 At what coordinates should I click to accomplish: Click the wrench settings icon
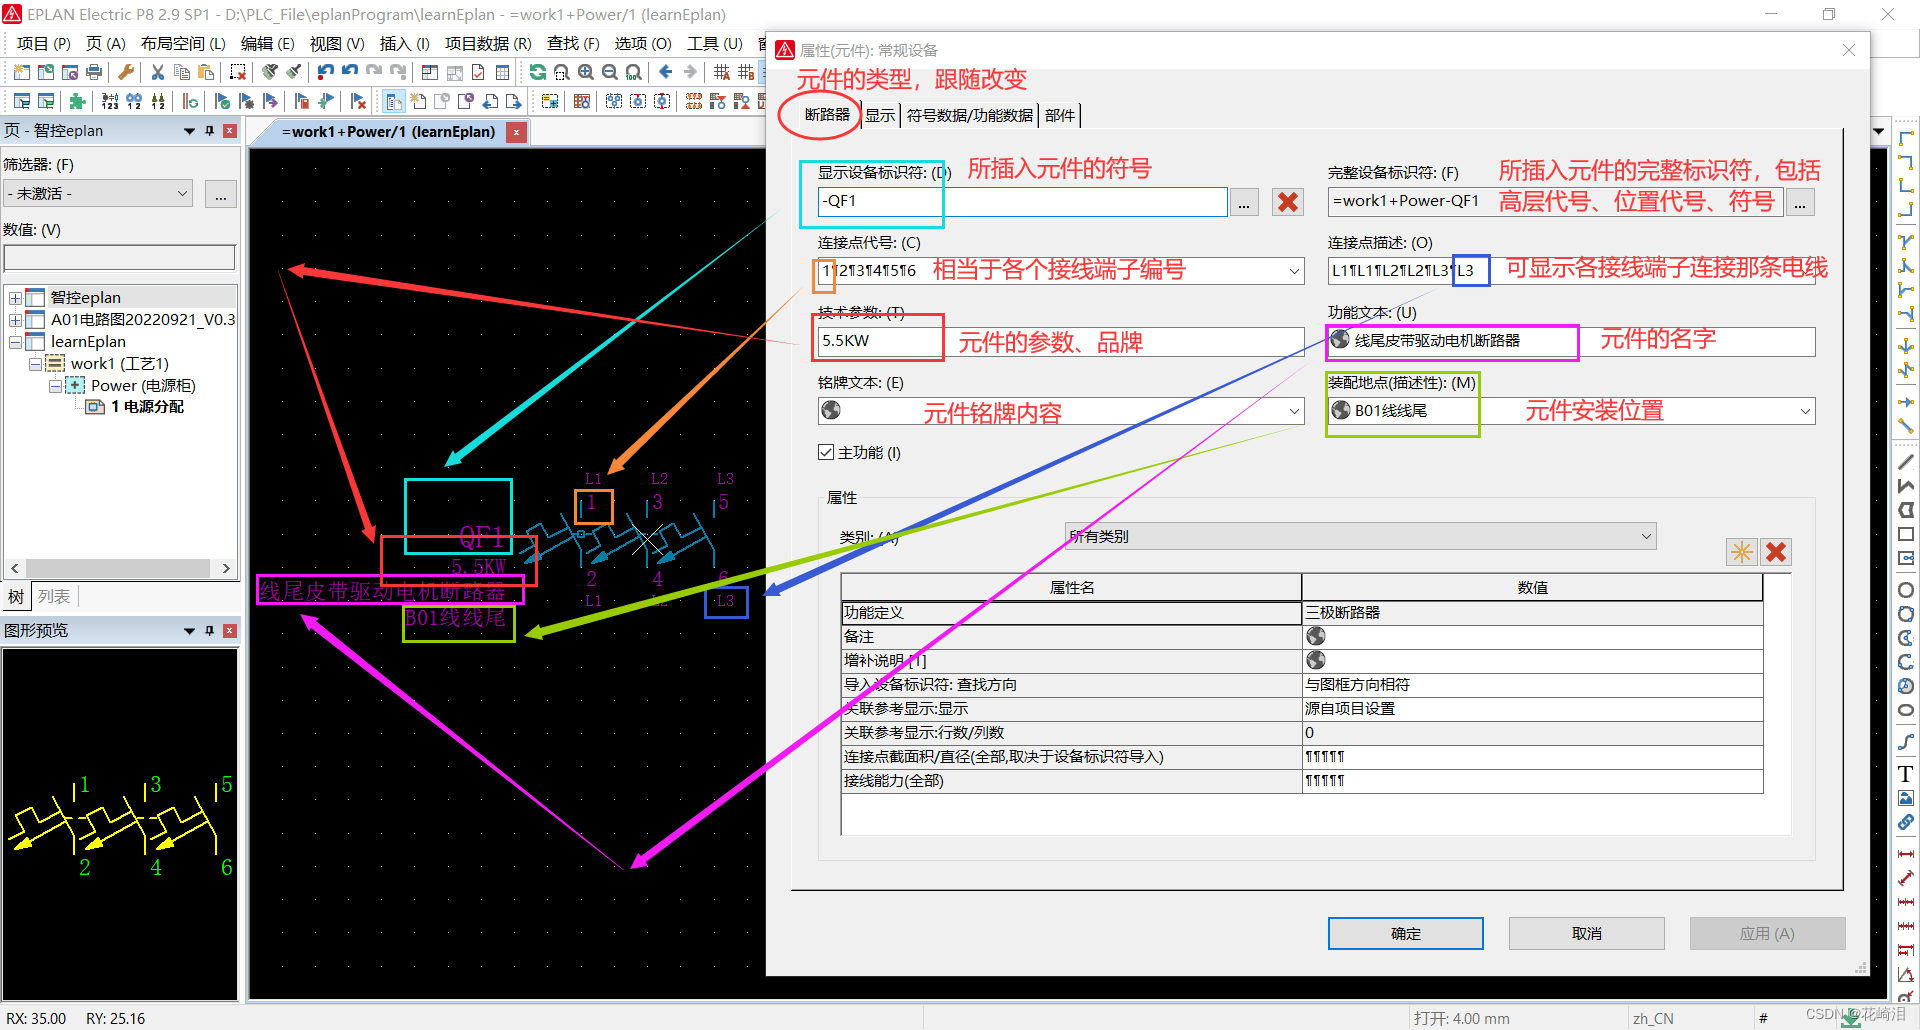tap(126, 72)
